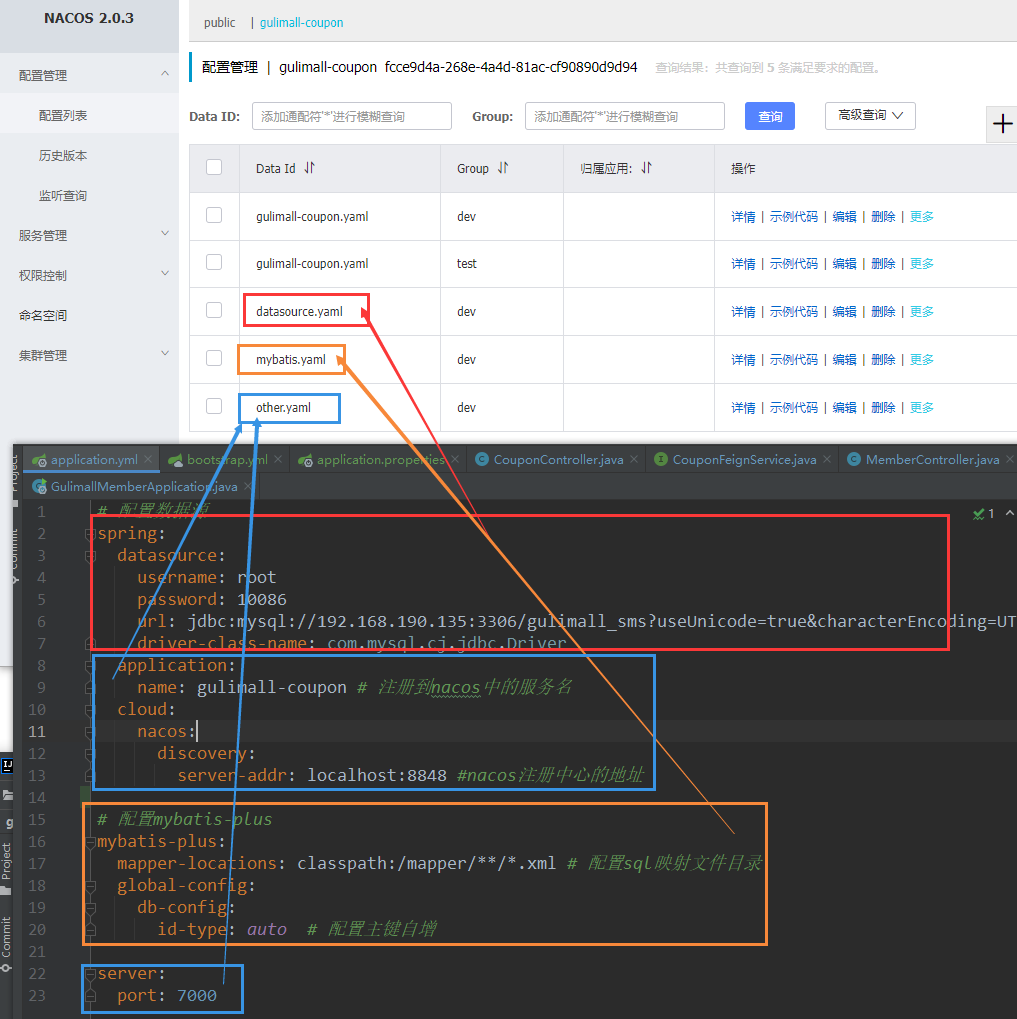Switch to application.properties editor tab

[380, 459]
